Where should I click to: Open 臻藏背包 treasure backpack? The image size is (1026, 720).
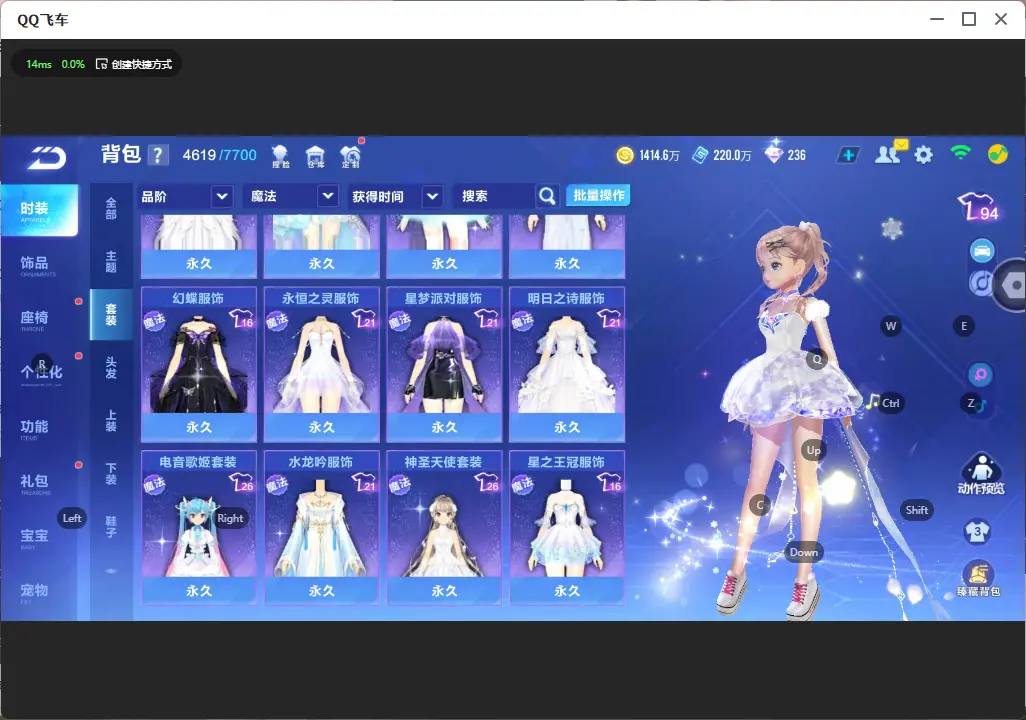pyautogui.click(x=978, y=579)
